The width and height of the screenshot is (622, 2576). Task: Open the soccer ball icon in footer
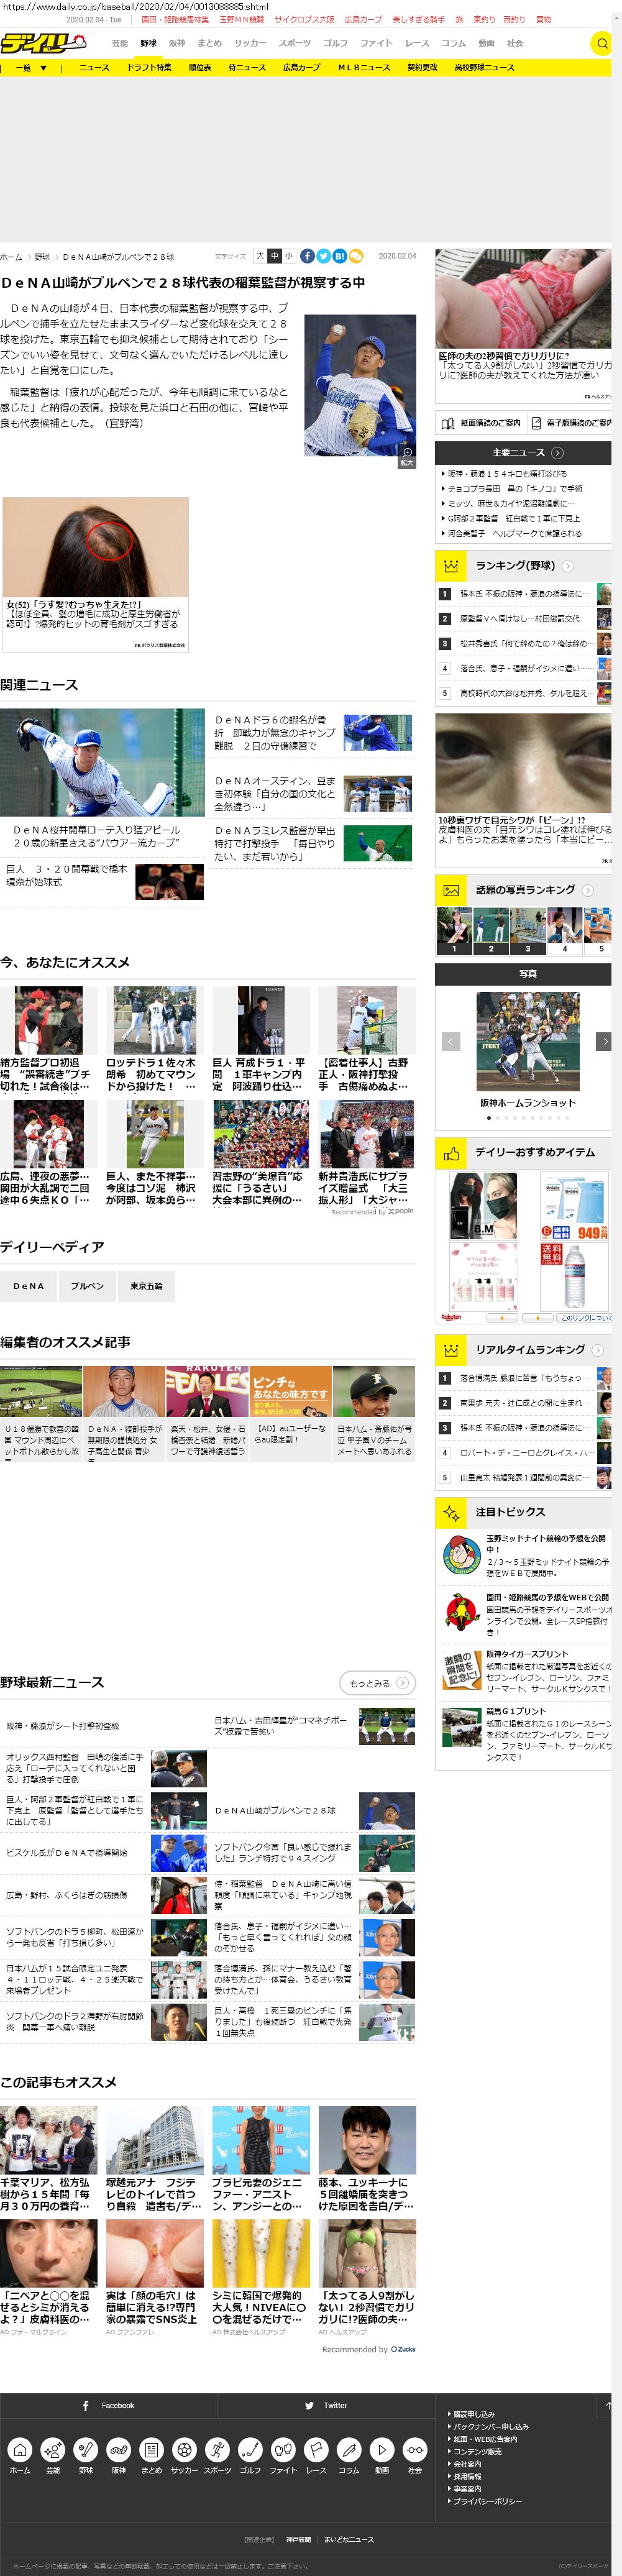click(x=183, y=2449)
